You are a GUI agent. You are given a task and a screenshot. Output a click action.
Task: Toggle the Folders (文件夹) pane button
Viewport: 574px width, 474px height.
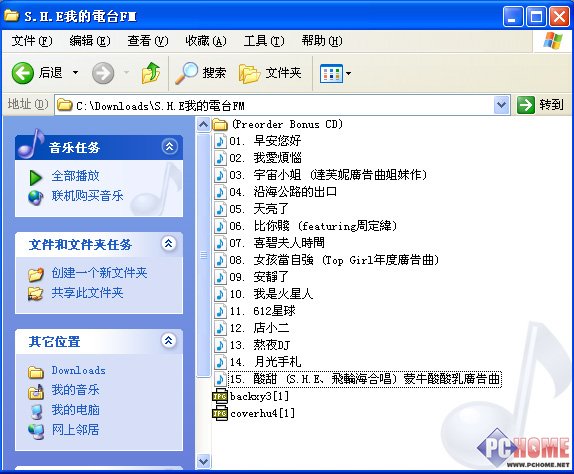click(270, 73)
